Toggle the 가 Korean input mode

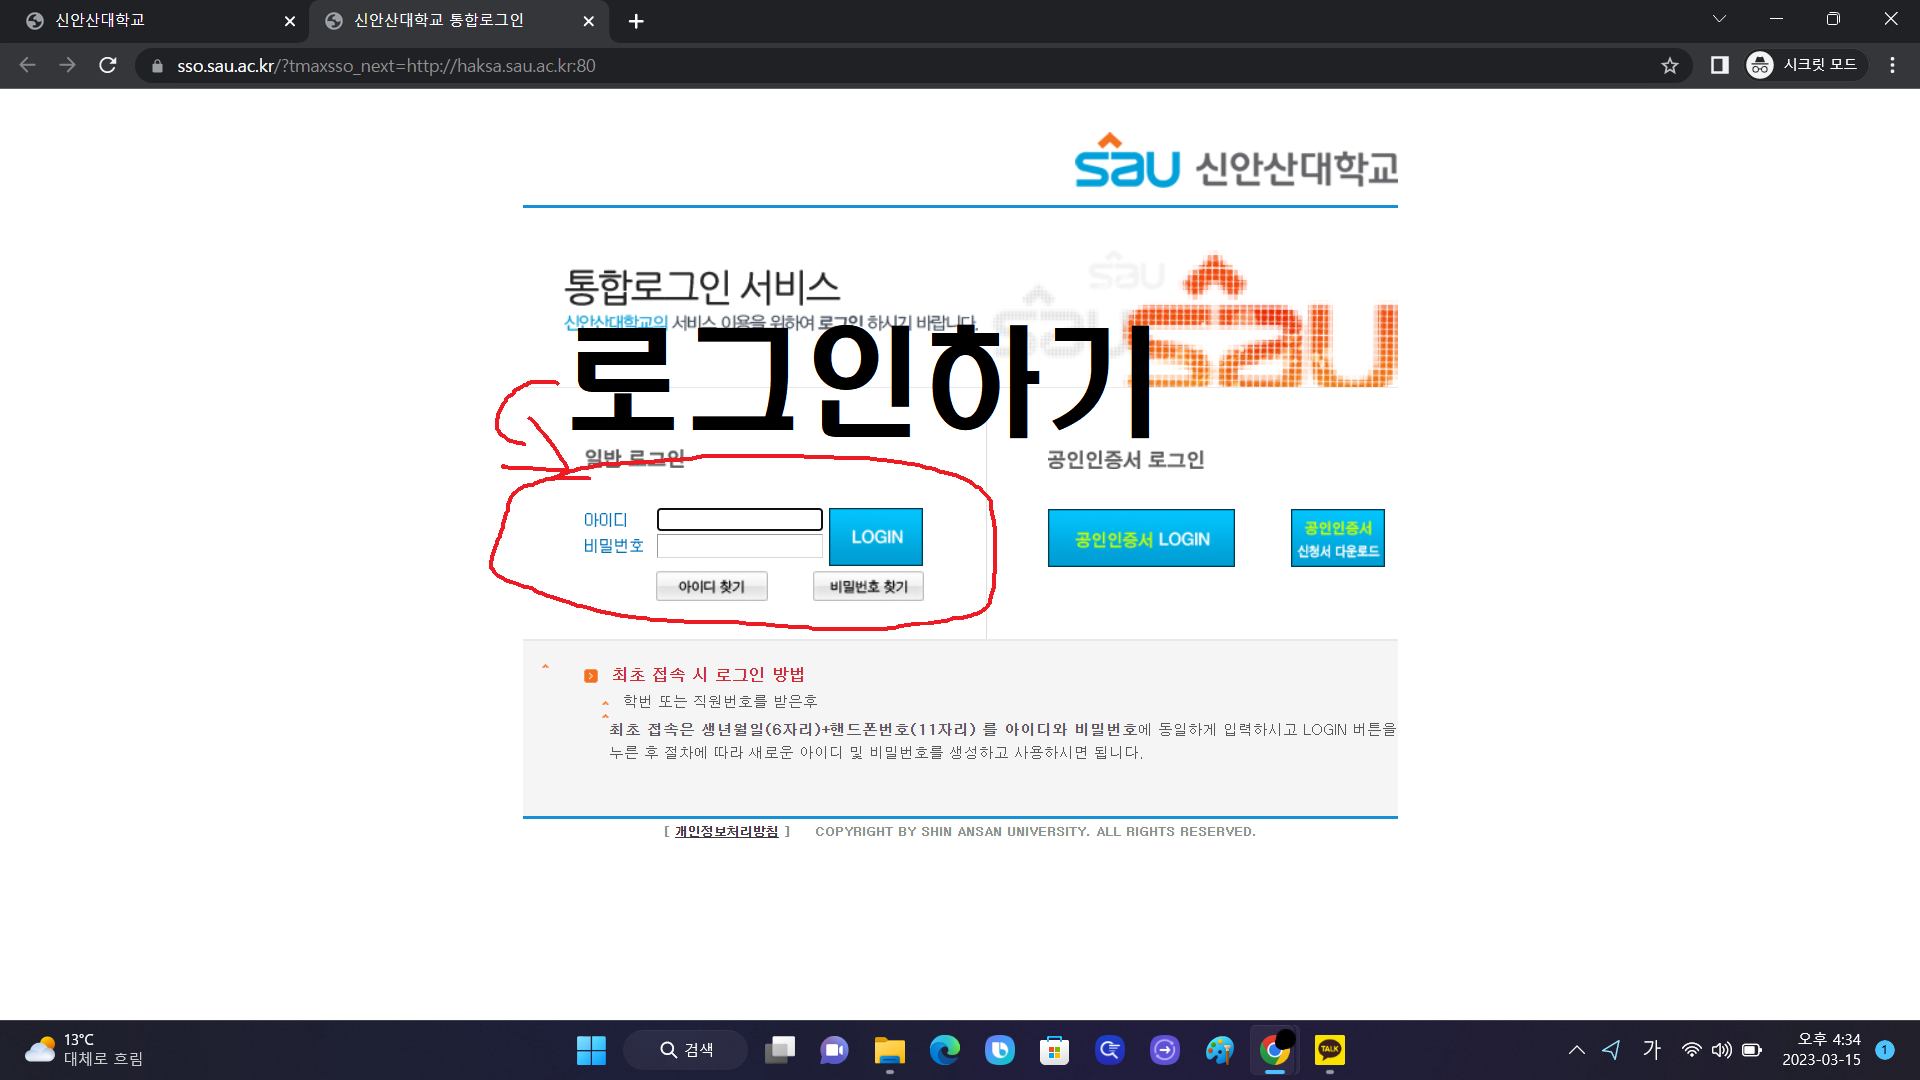pos(1651,1050)
